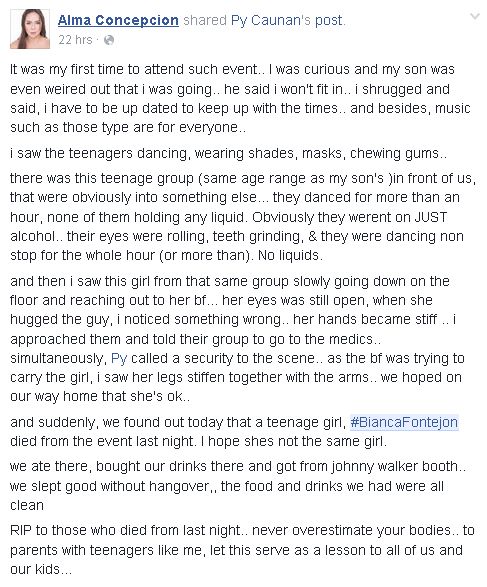Open Alma Concepcion's profile picture

(x=30, y=29)
